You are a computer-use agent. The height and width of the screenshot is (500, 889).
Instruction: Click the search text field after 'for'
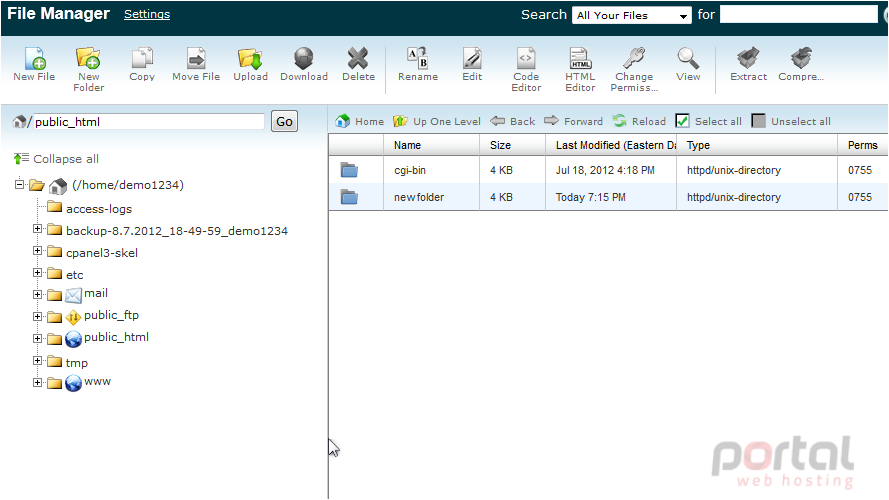click(798, 14)
